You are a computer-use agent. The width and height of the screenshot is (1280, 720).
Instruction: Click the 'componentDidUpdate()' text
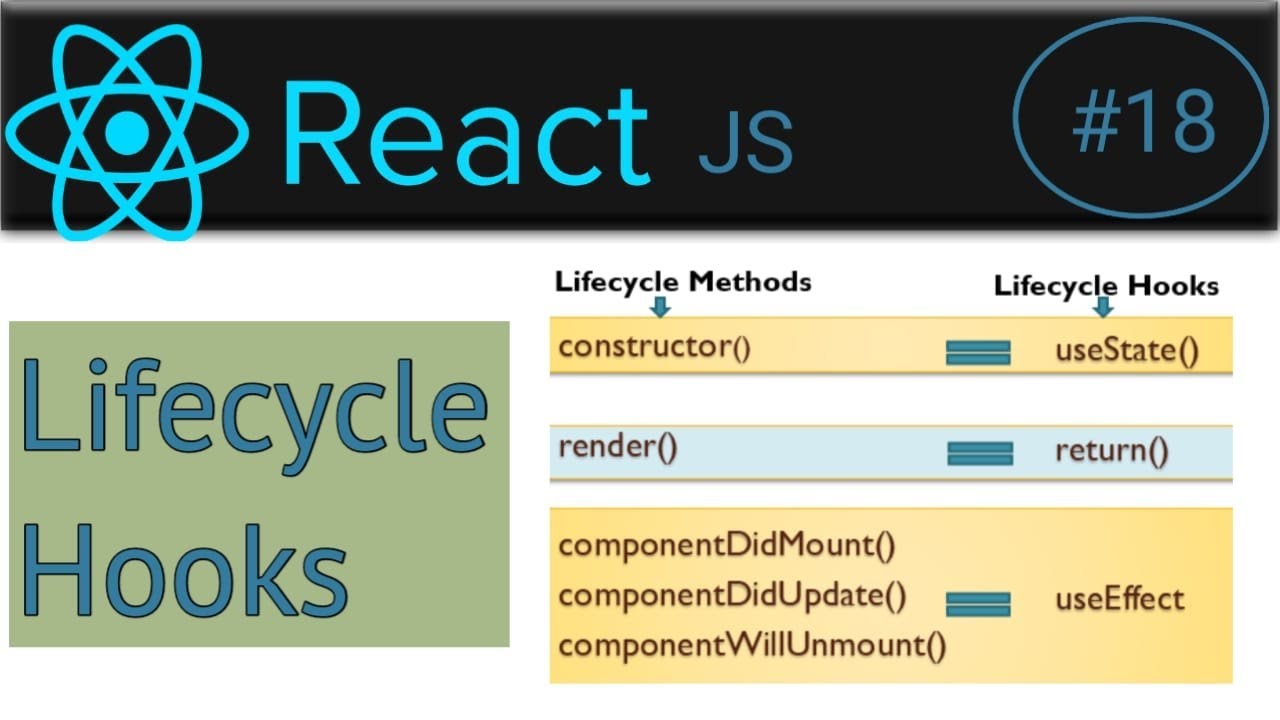click(733, 595)
